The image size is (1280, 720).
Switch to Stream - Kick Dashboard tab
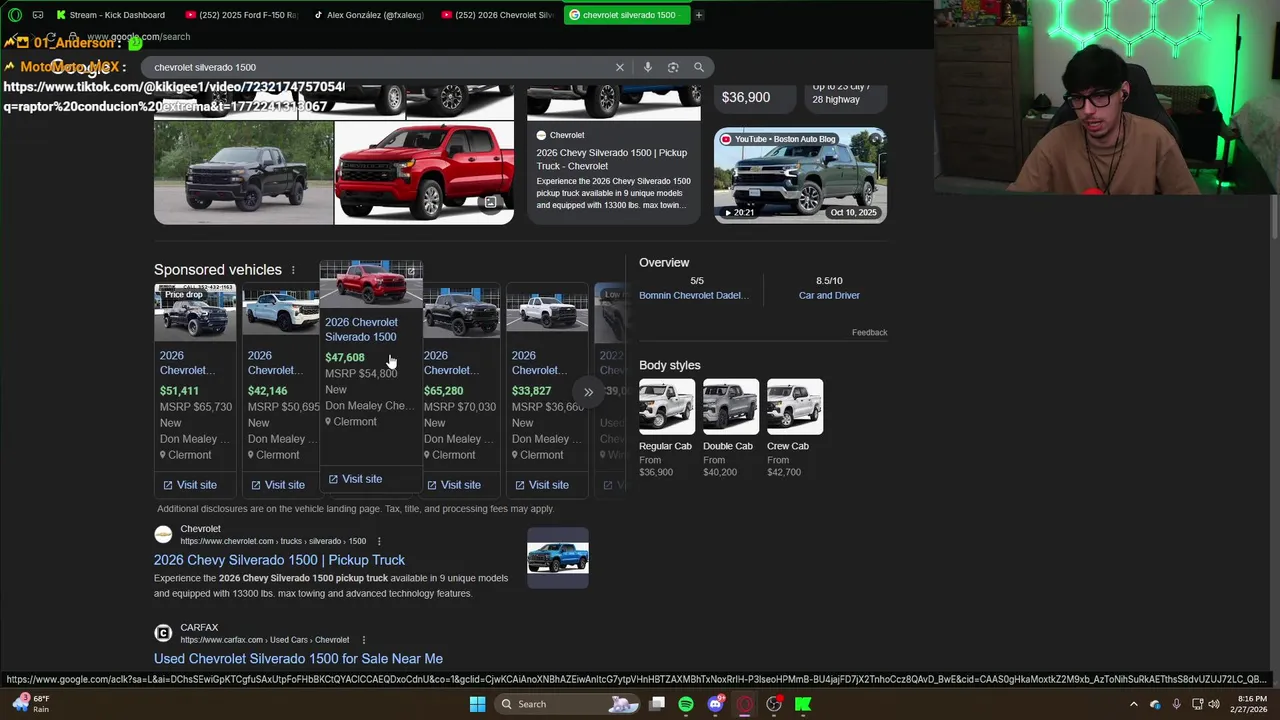coord(112,15)
